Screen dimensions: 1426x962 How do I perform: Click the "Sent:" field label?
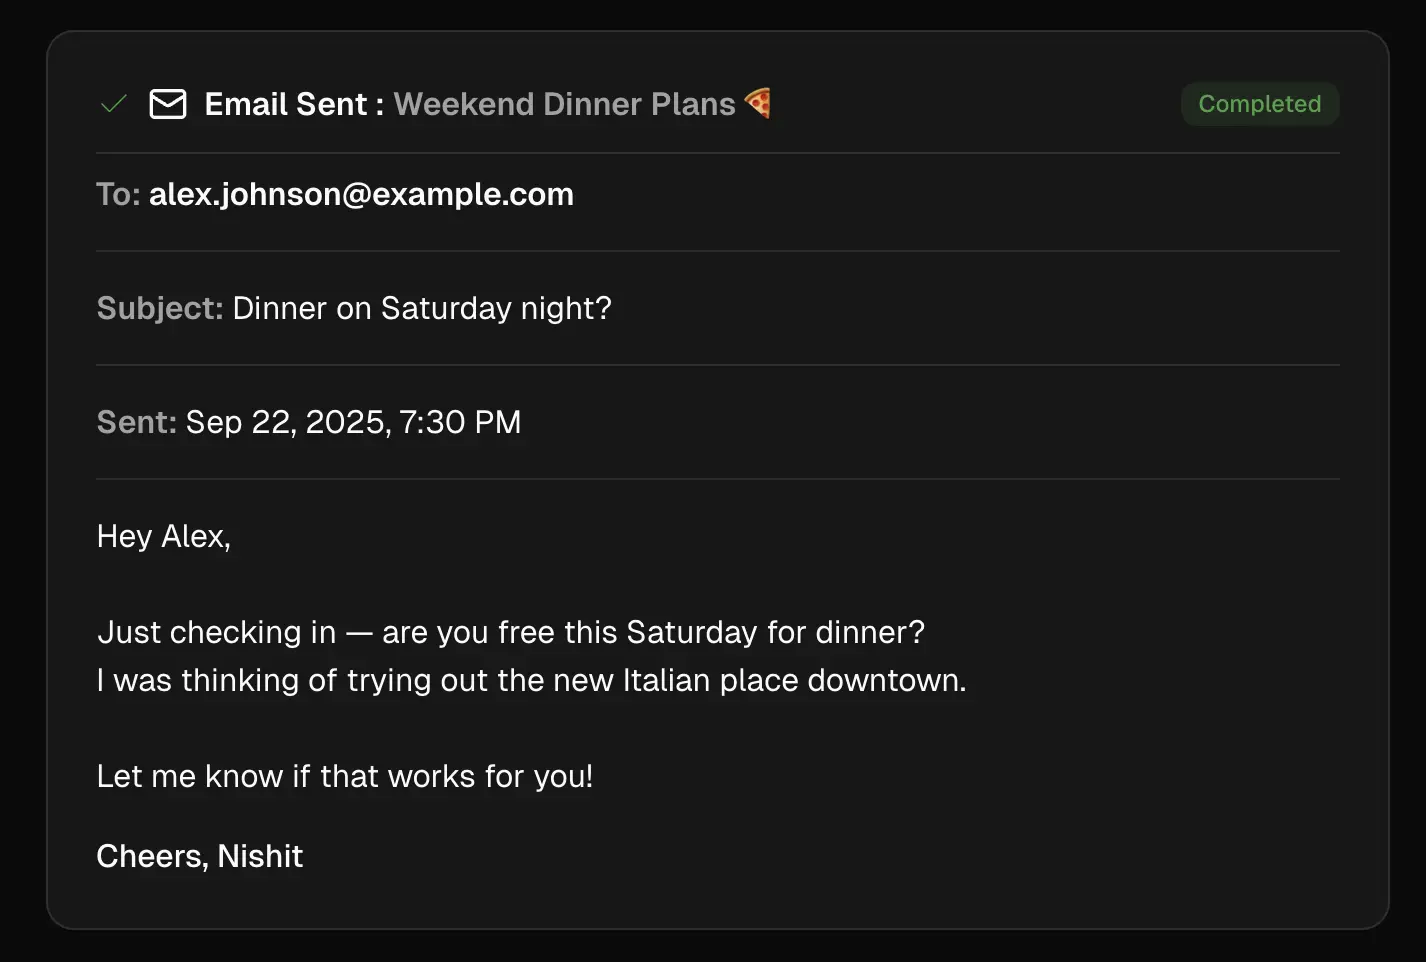pyautogui.click(x=136, y=422)
